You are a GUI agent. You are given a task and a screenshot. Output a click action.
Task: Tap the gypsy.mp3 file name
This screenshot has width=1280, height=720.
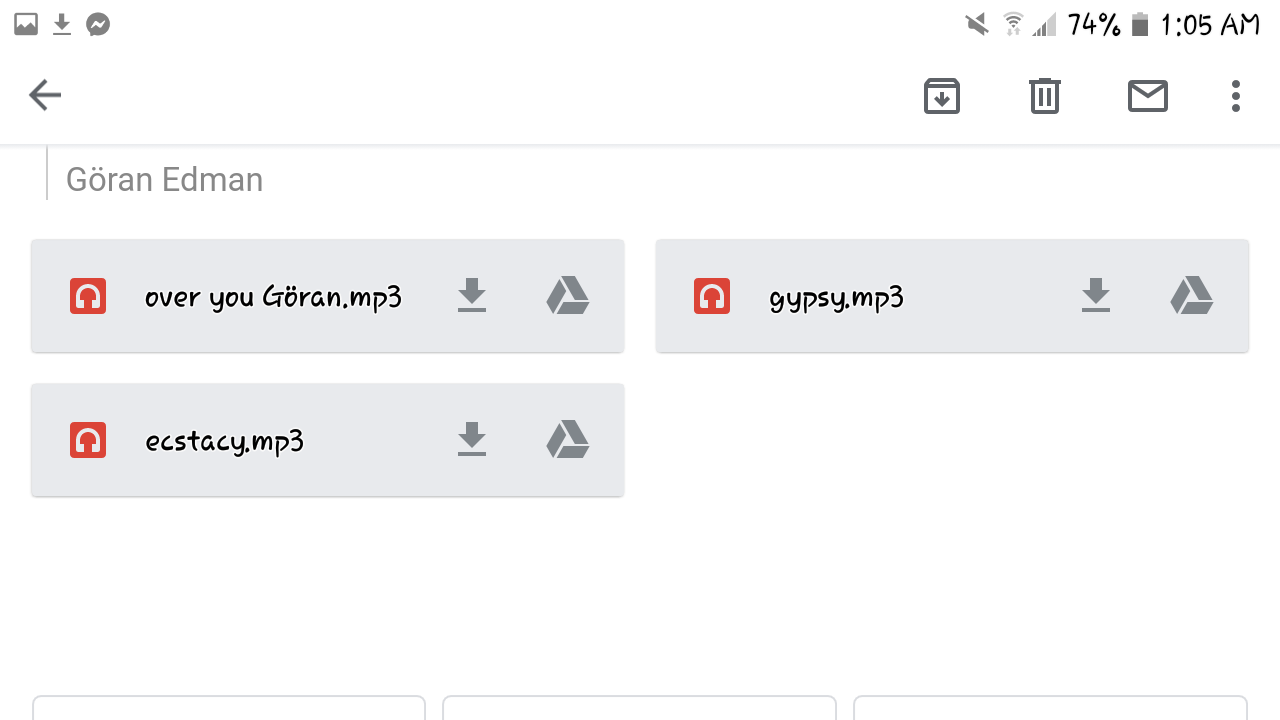pyautogui.click(x=836, y=297)
